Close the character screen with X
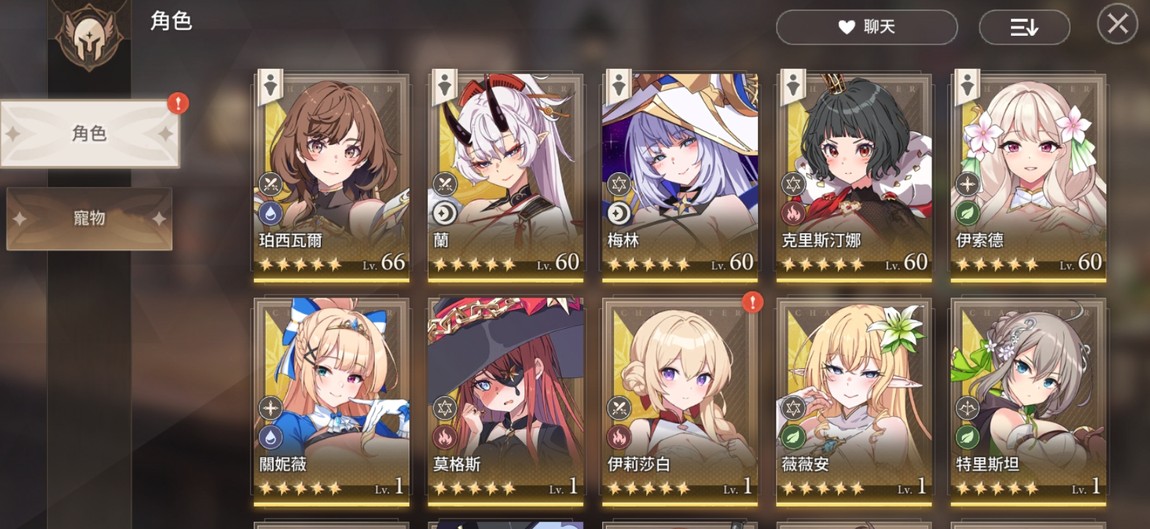This screenshot has width=1150, height=529. 1117,24
